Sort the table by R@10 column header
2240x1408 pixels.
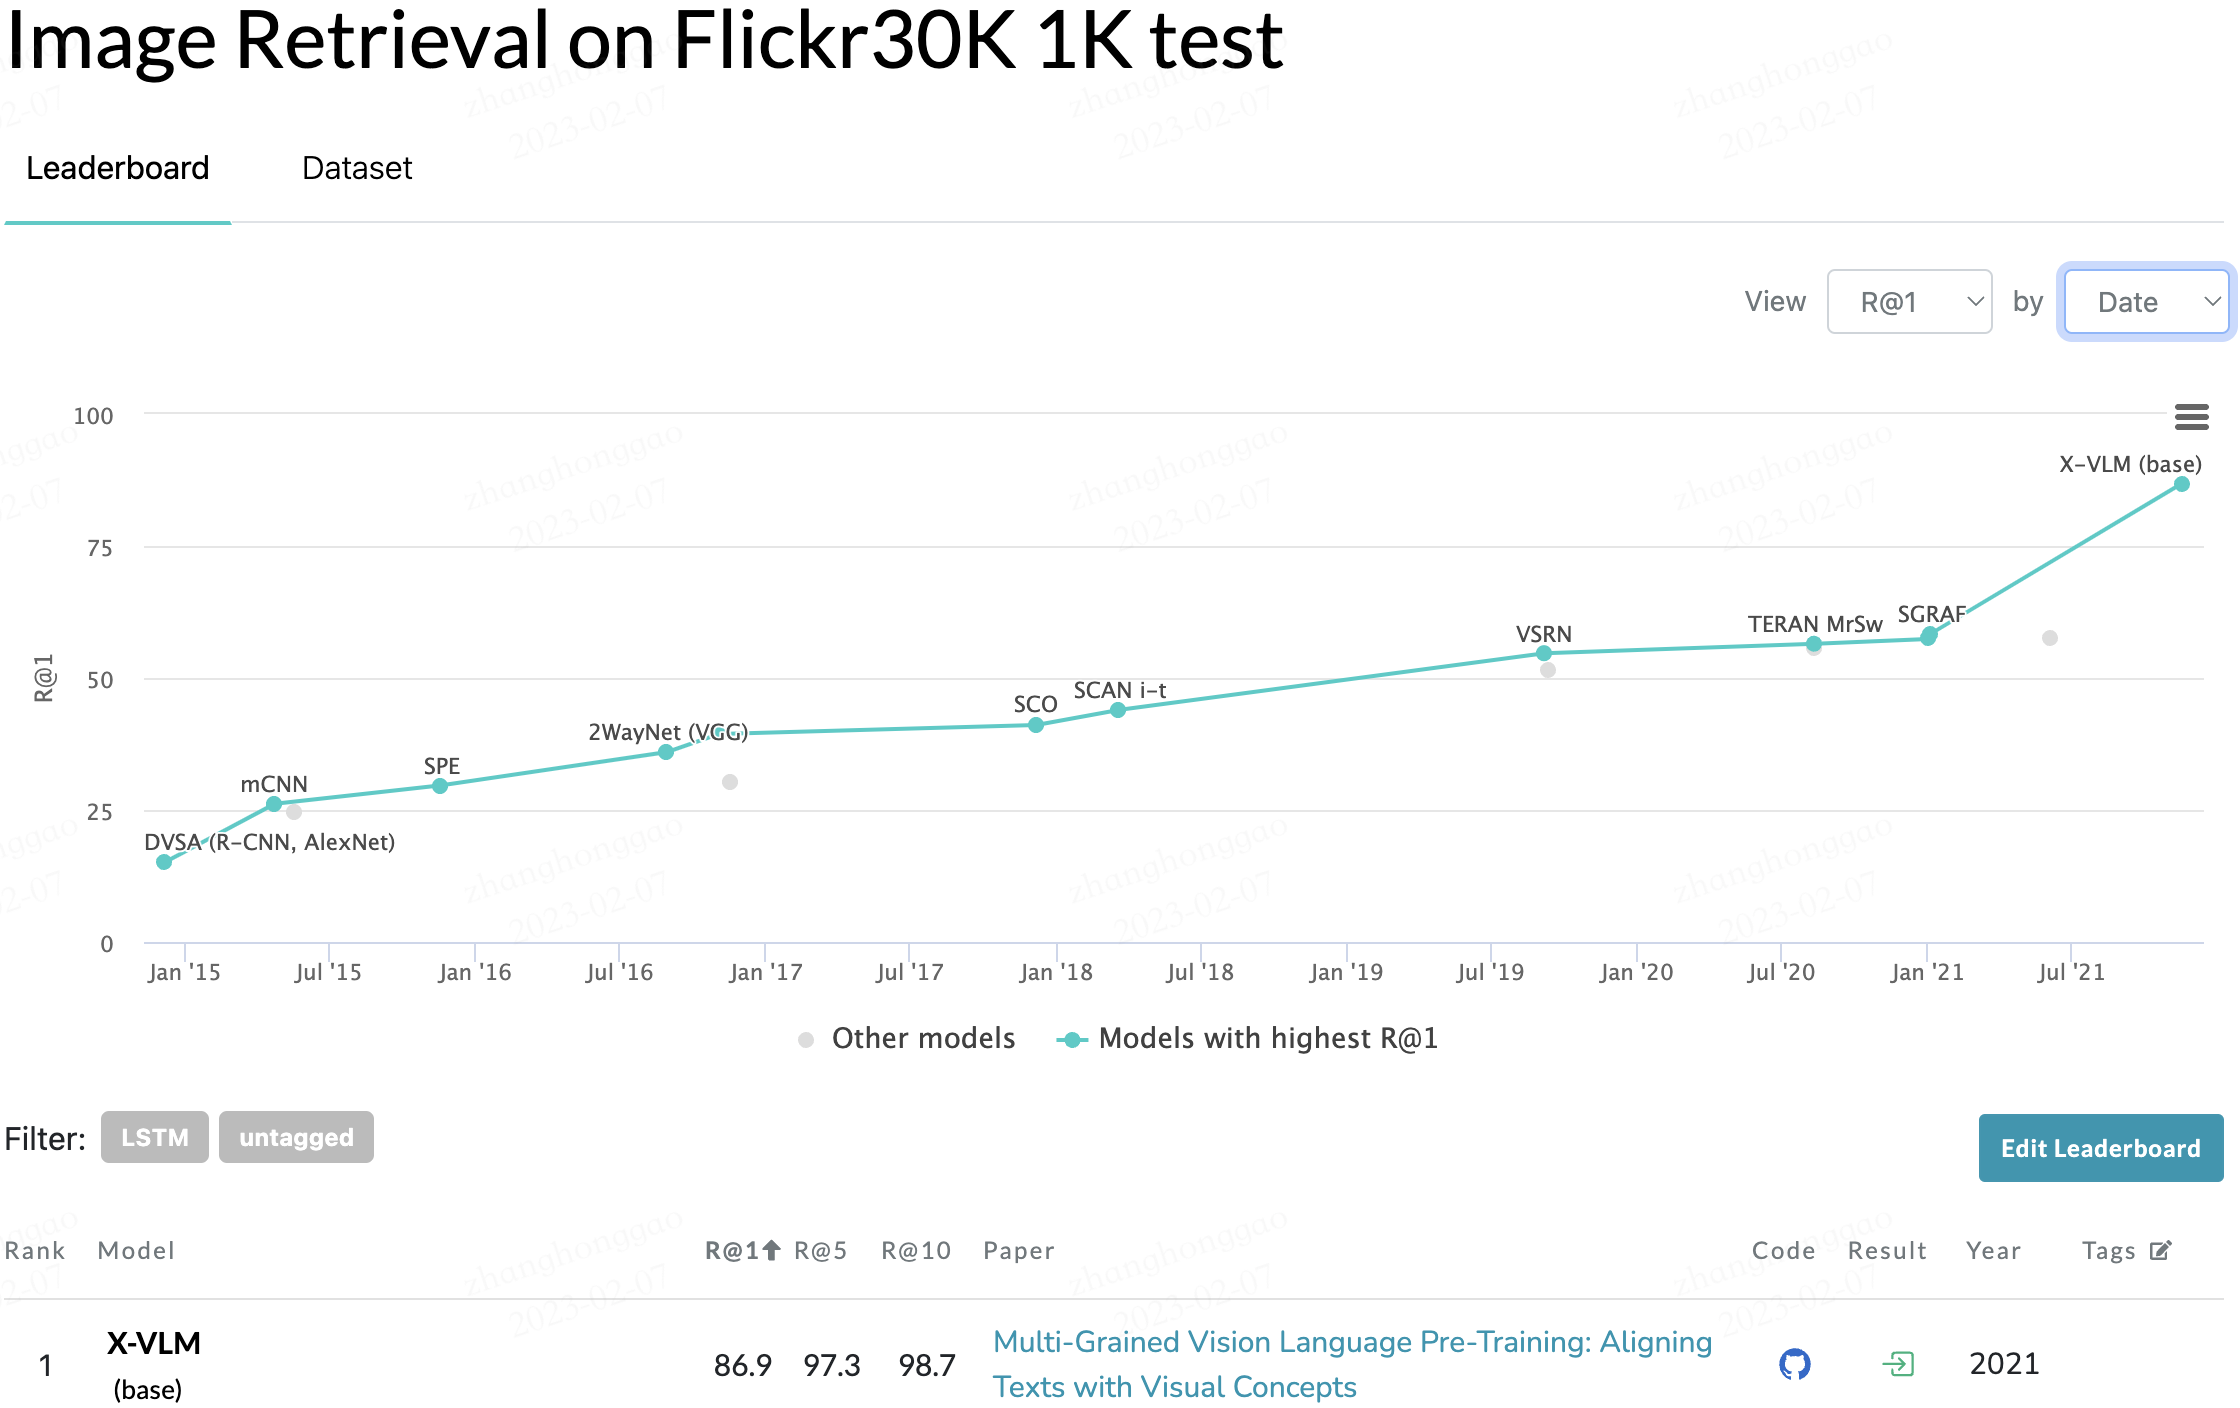point(915,1250)
